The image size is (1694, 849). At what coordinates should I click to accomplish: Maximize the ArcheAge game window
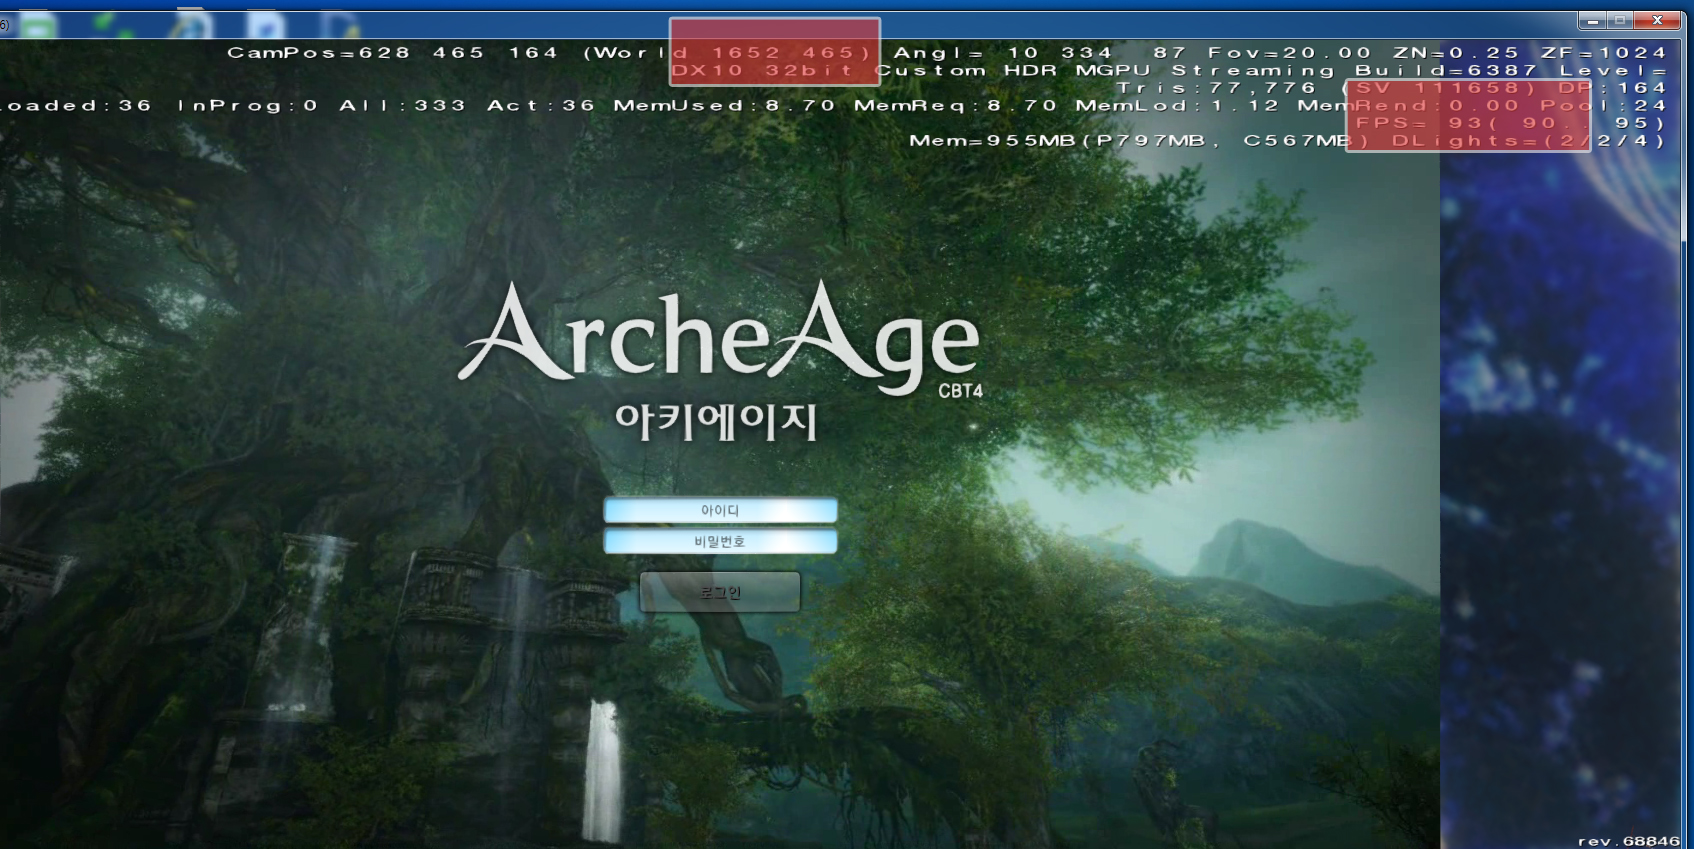(1619, 20)
